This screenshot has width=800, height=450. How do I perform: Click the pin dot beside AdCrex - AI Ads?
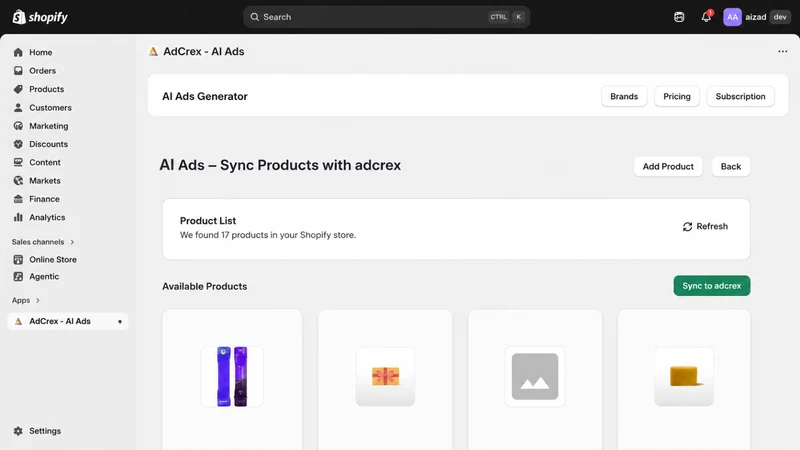click(120, 321)
